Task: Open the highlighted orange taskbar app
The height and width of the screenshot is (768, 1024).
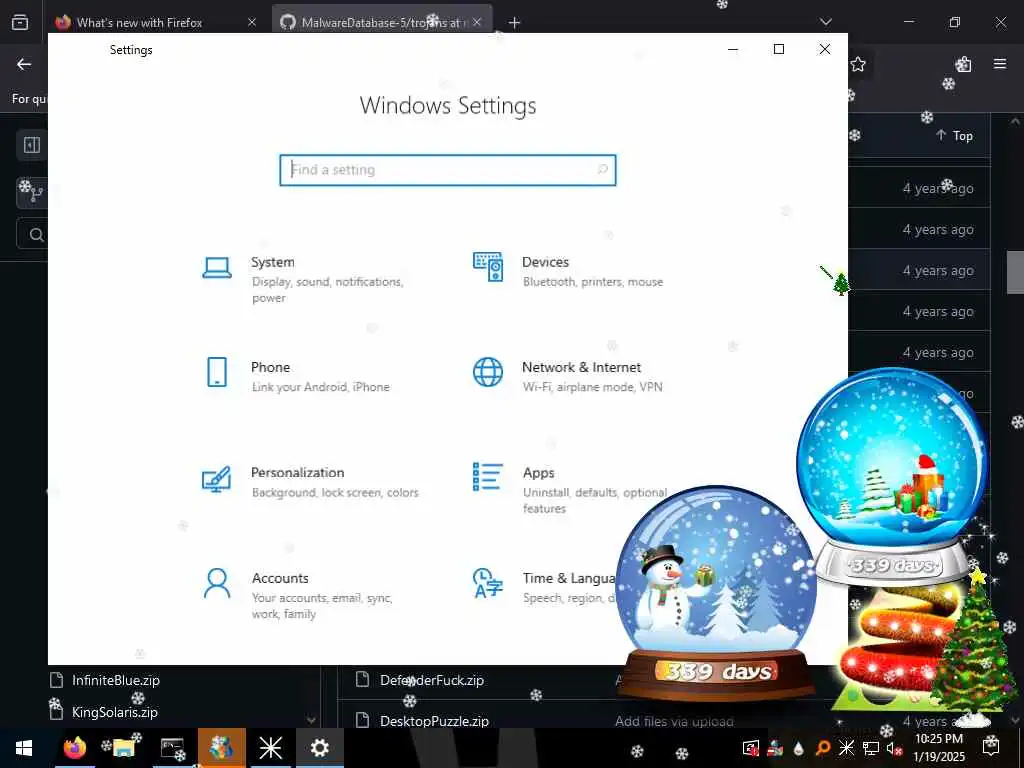Action: click(x=222, y=748)
